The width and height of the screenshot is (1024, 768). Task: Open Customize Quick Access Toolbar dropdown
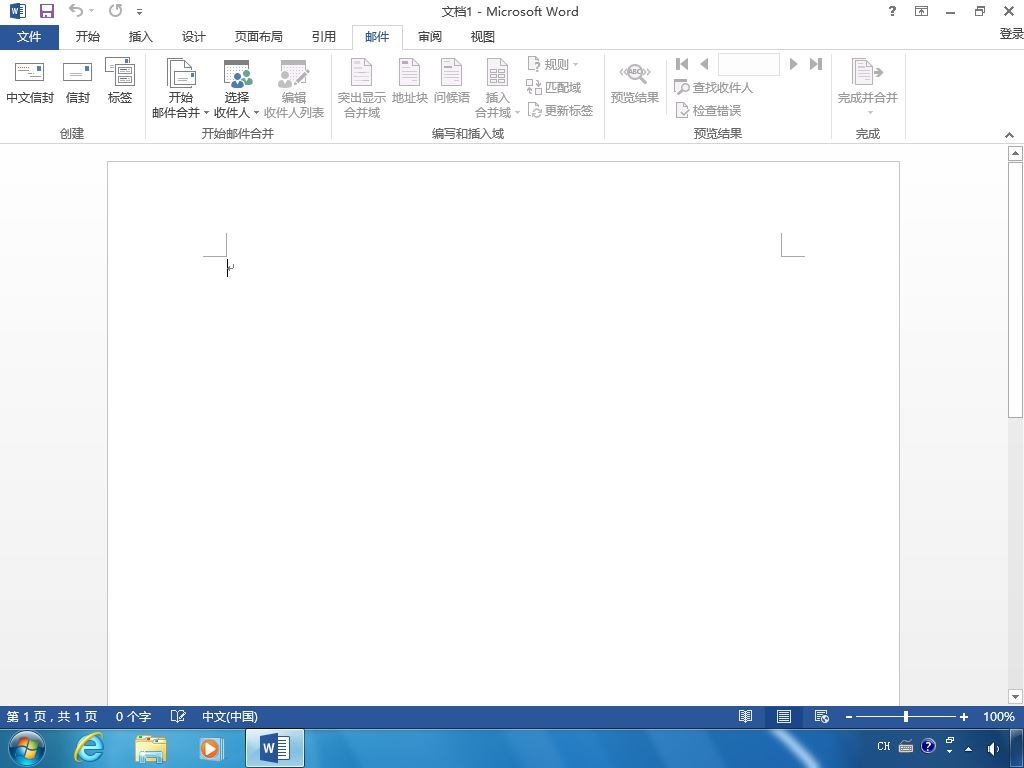[x=139, y=12]
